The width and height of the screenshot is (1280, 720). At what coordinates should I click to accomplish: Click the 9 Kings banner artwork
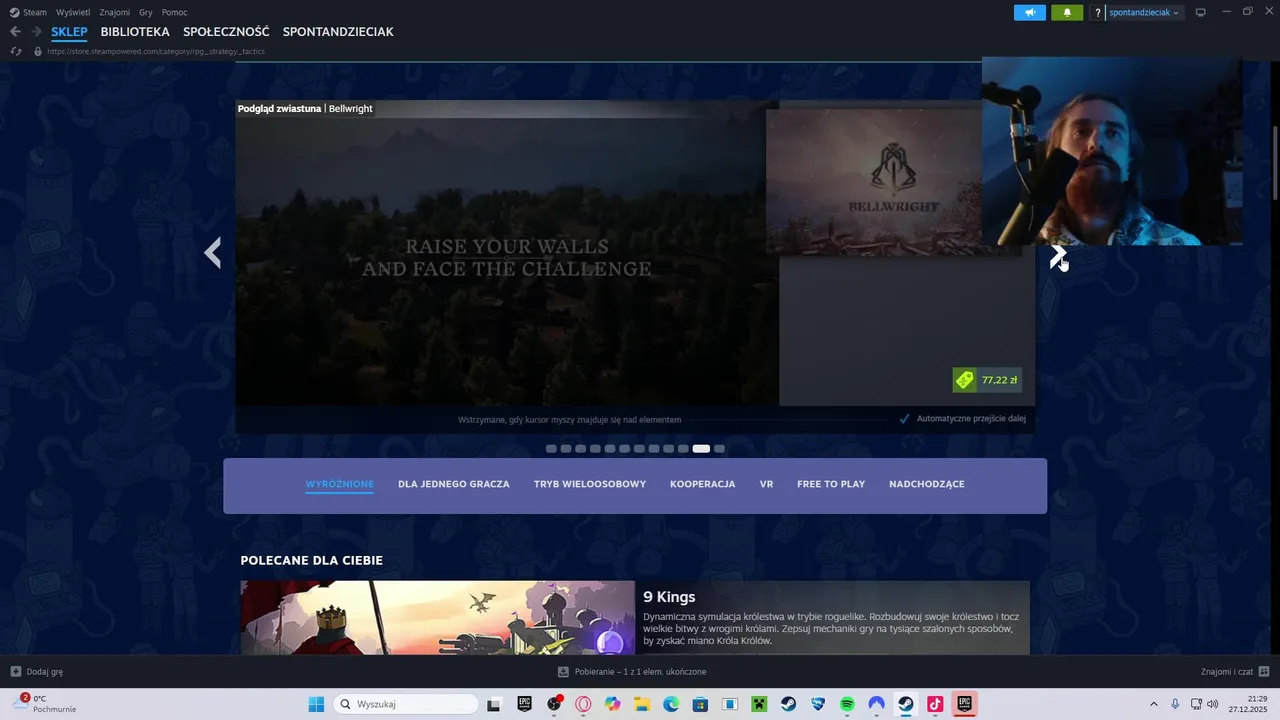point(437,618)
